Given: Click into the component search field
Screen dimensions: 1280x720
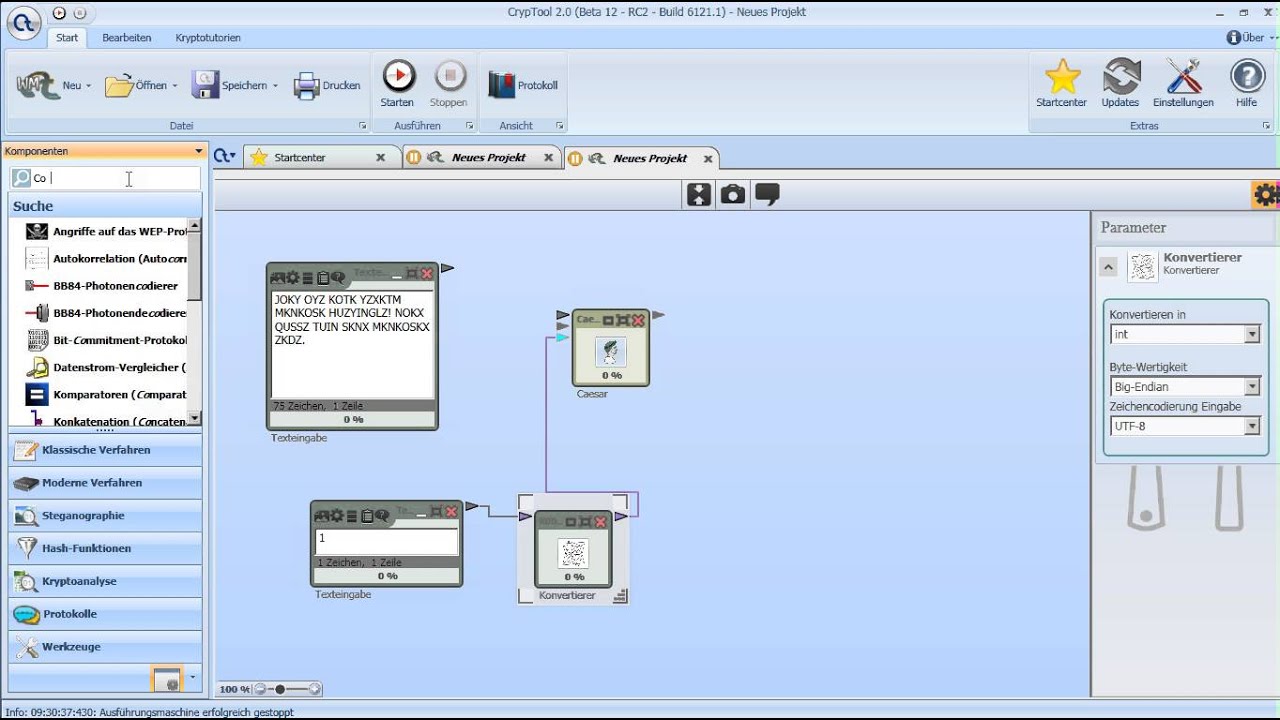Looking at the screenshot, I should [115, 178].
